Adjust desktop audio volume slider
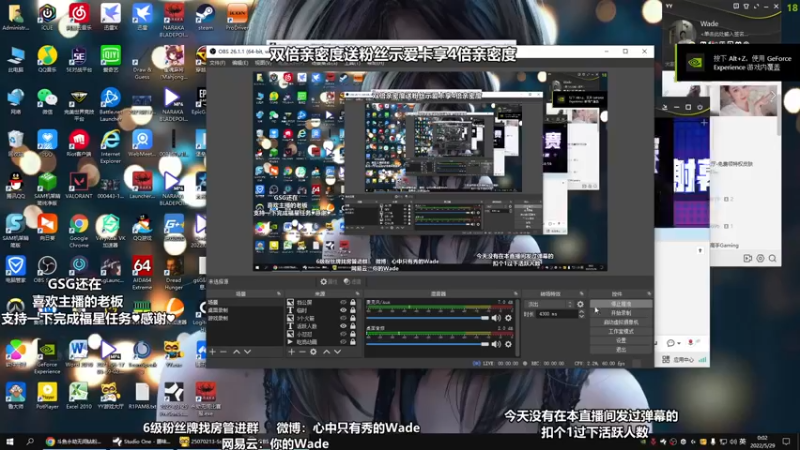Screen dimensions: 800x450 (x=428, y=344)
